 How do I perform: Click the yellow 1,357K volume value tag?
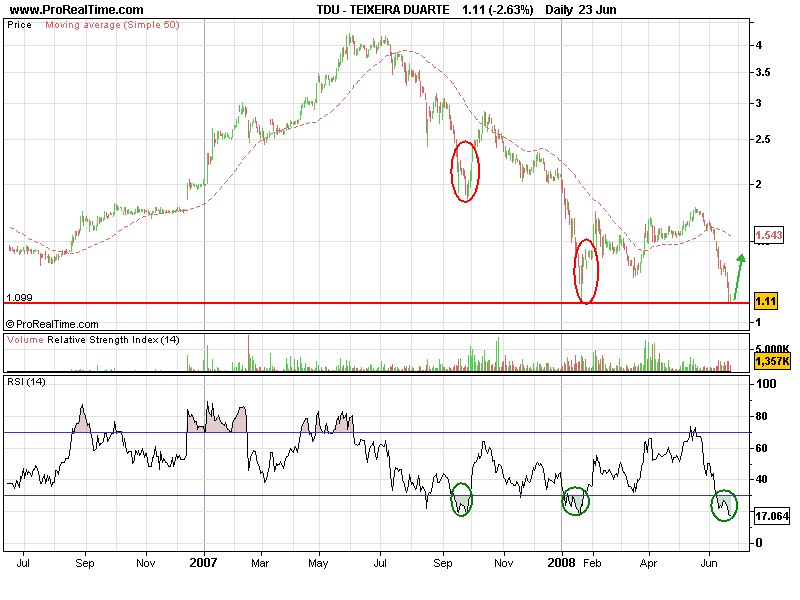pyautogui.click(x=772, y=362)
